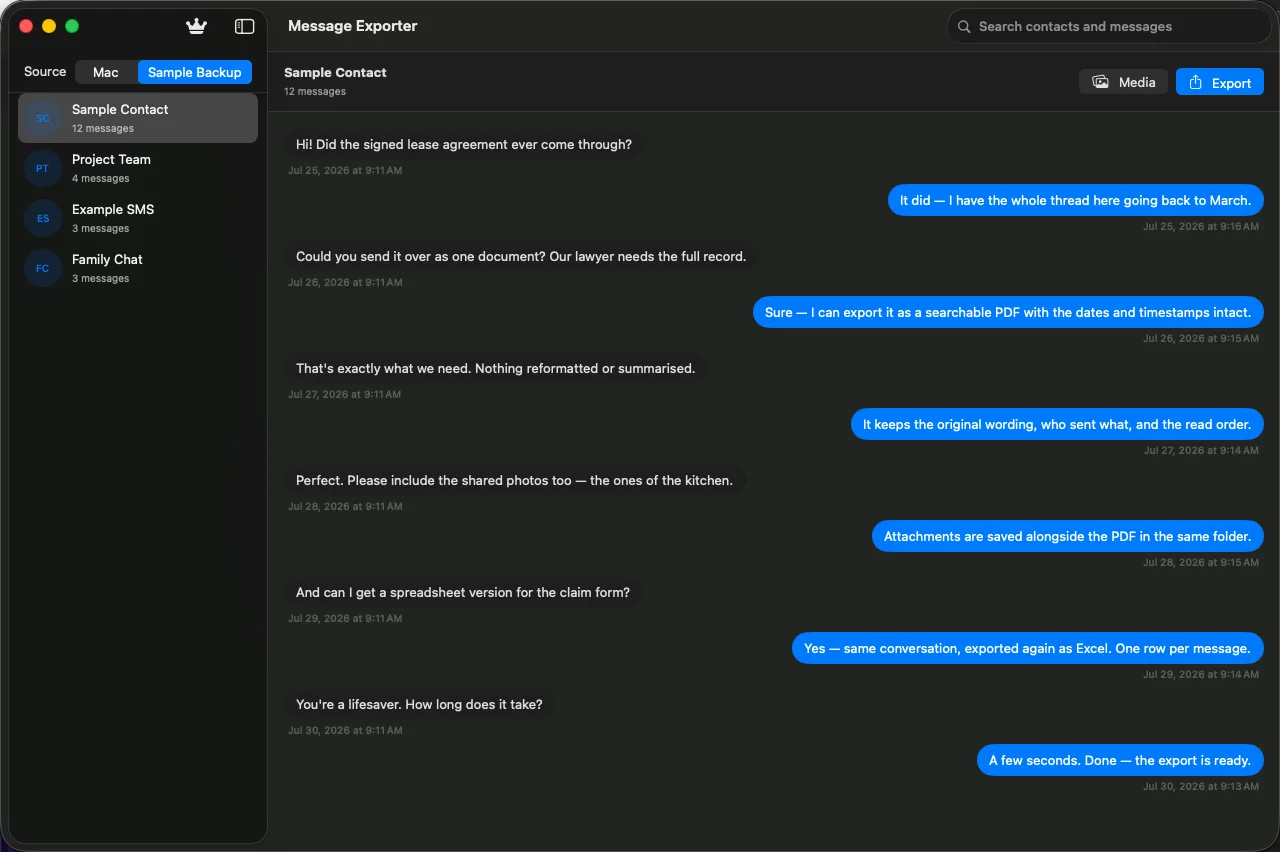The image size is (1280, 852).
Task: Click the reply 'Attachments are saved alongside the PDF'
Action: click(x=1067, y=536)
